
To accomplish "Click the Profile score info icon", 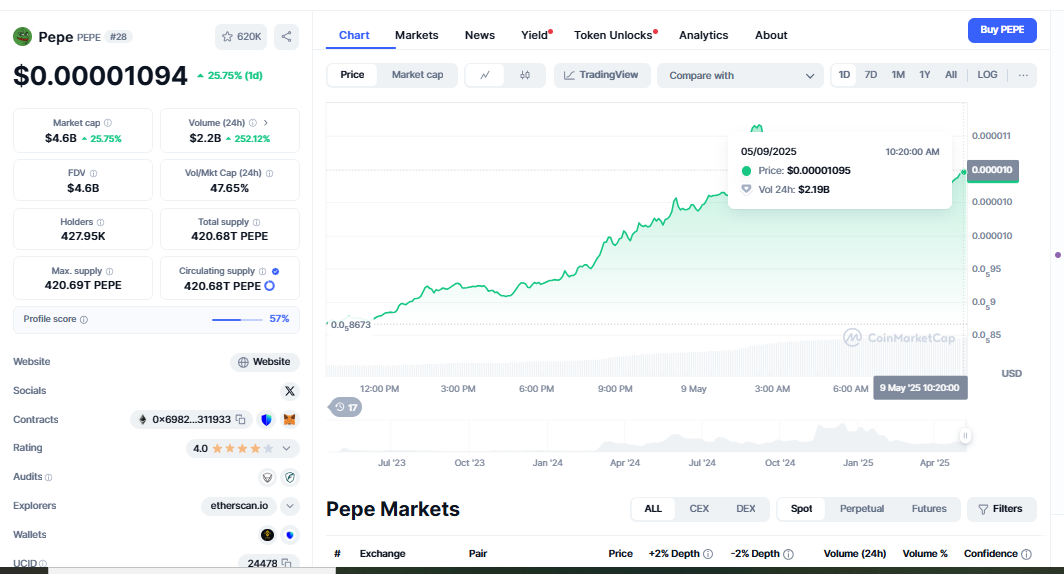I will 83,320.
